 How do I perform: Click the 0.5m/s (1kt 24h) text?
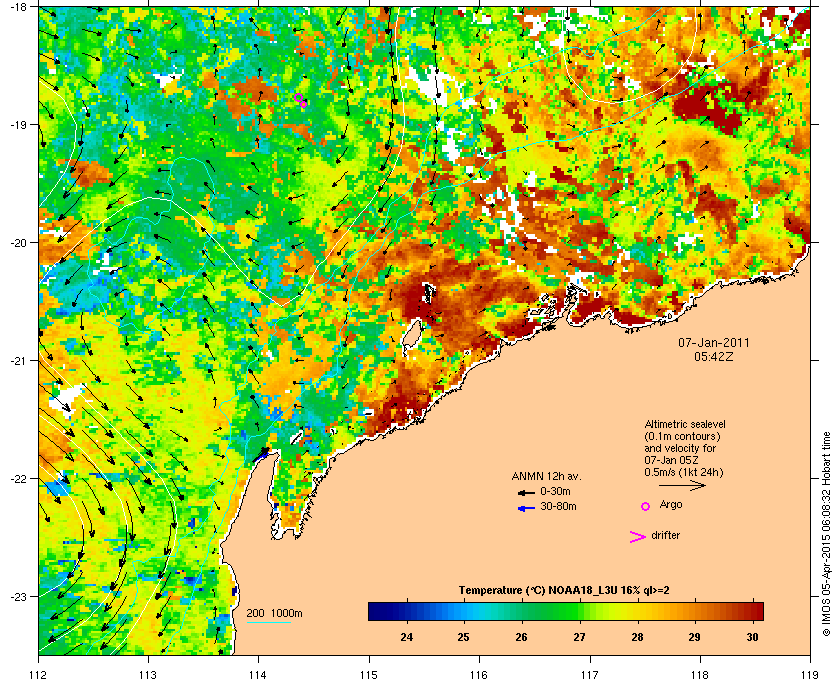point(684,473)
